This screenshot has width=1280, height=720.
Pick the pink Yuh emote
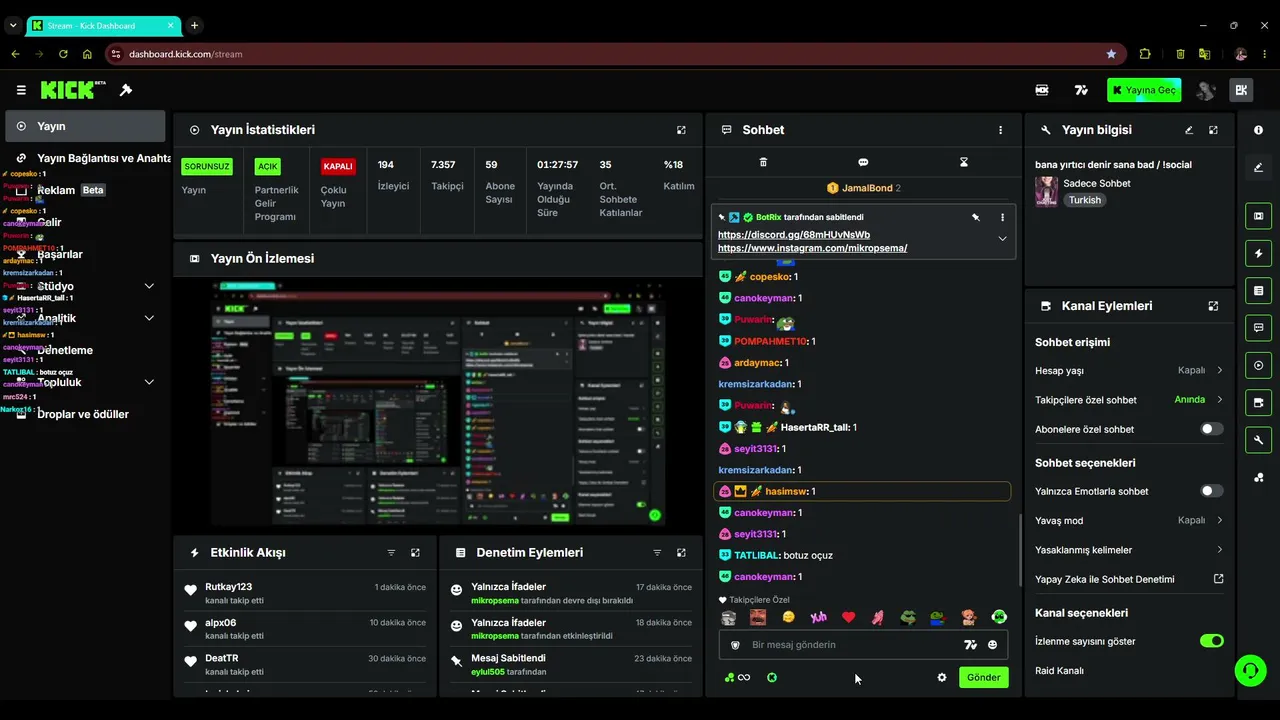[819, 617]
